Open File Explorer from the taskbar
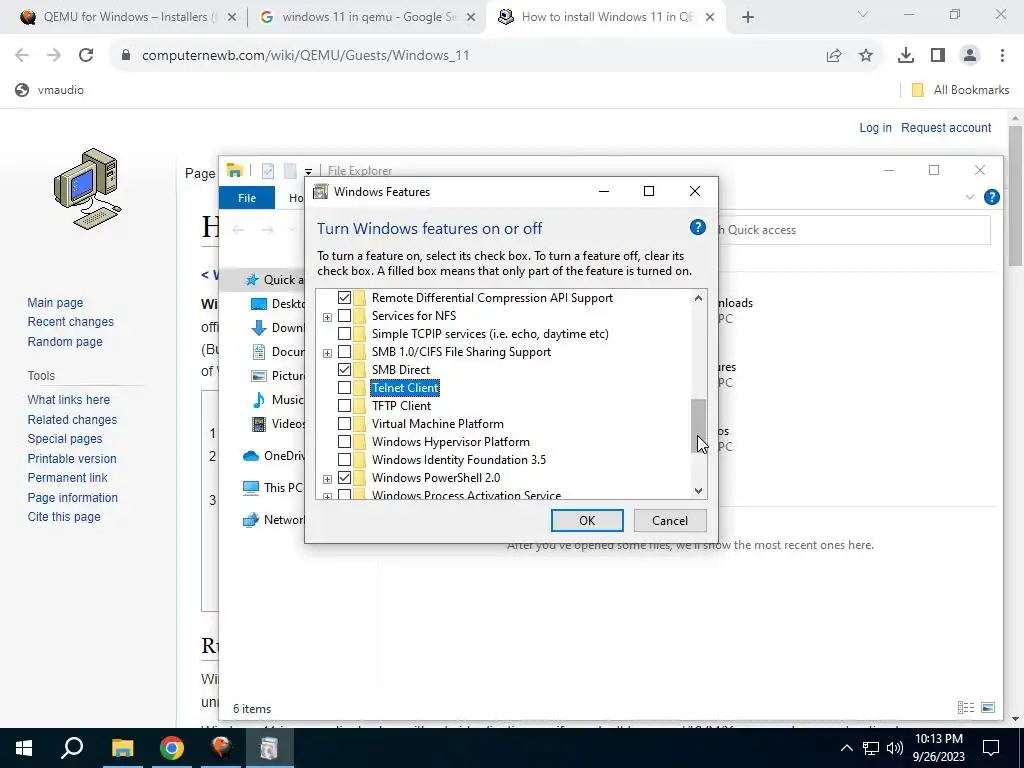This screenshot has width=1024, height=768. click(122, 748)
